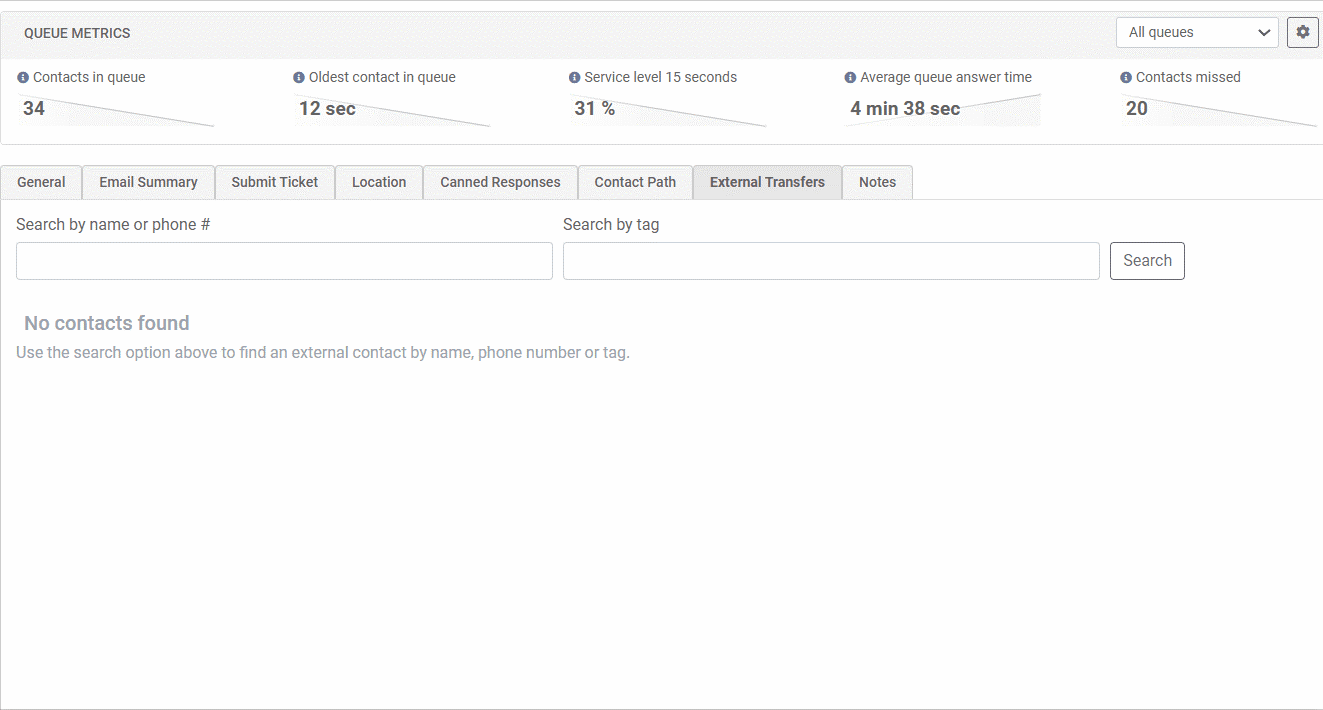This screenshot has height=710, width=1323.
Task: Click the info icon next to Service level 15 seconds
Action: point(573,77)
